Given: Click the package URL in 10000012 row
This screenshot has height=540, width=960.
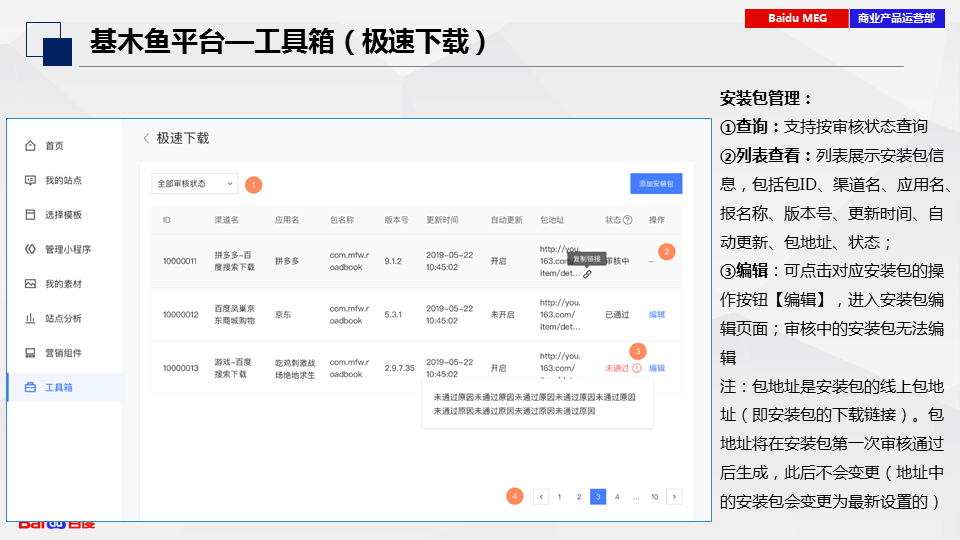Looking at the screenshot, I should click(560, 315).
